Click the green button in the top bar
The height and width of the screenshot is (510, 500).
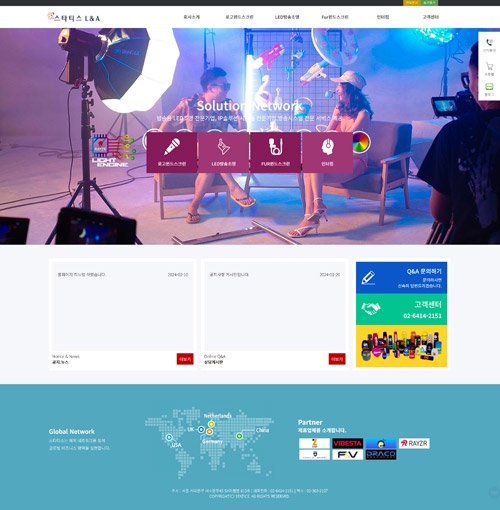point(429,3)
